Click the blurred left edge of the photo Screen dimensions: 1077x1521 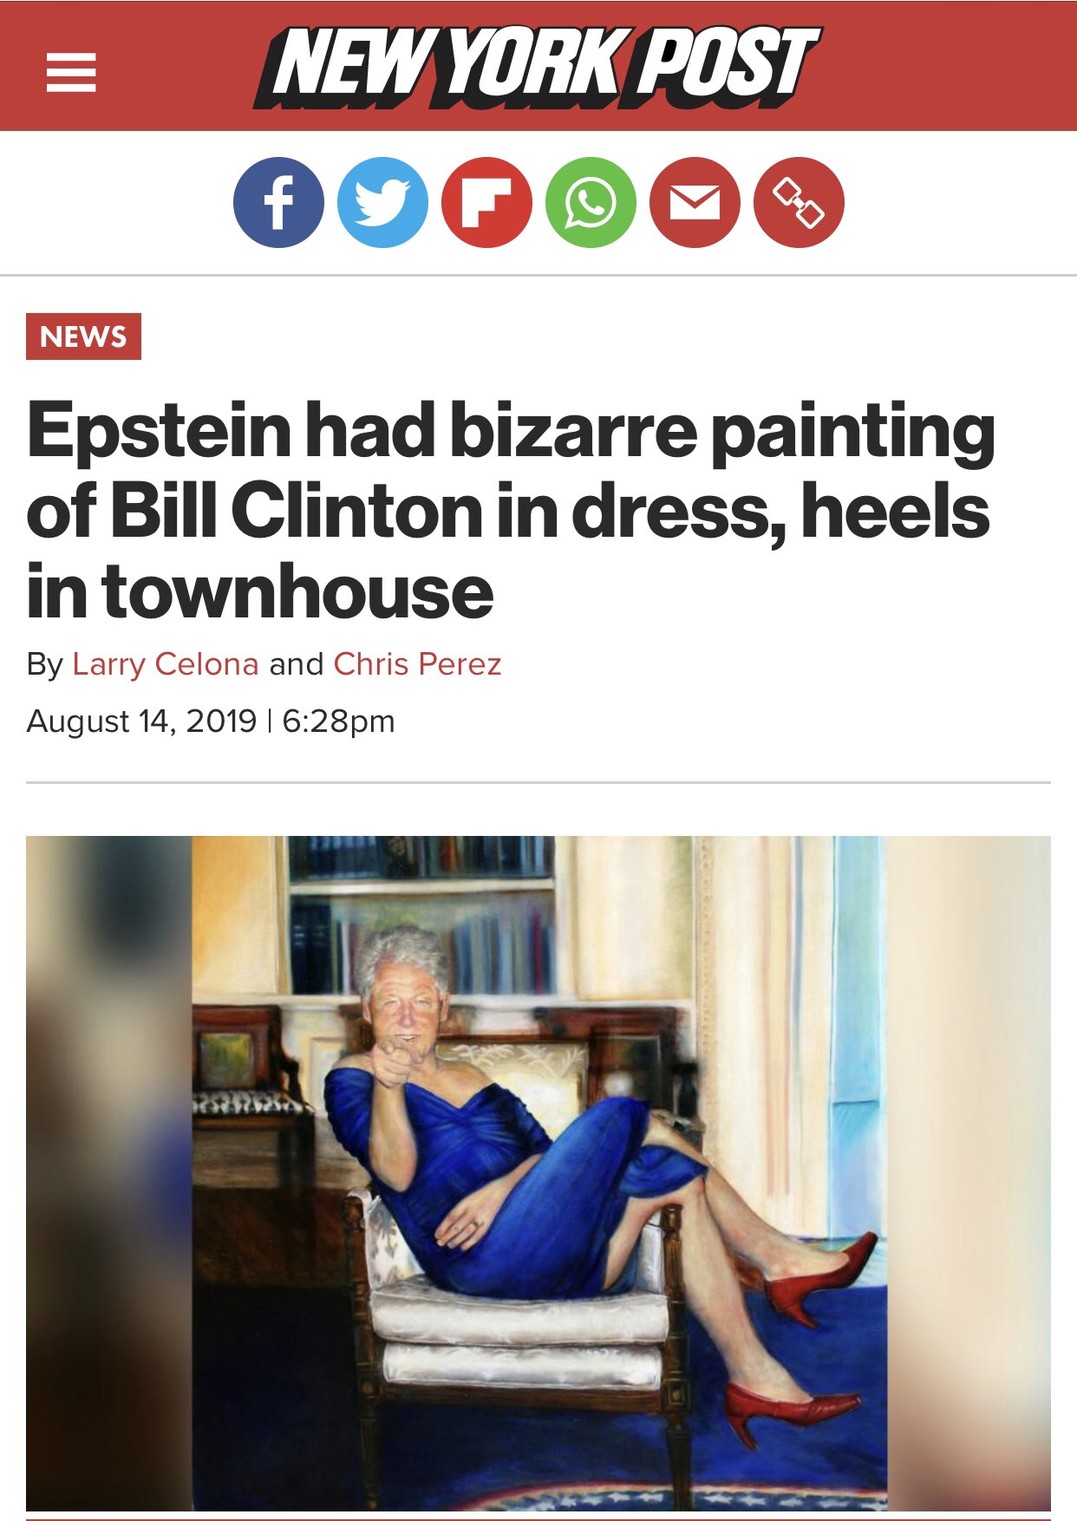click(x=108, y=1173)
